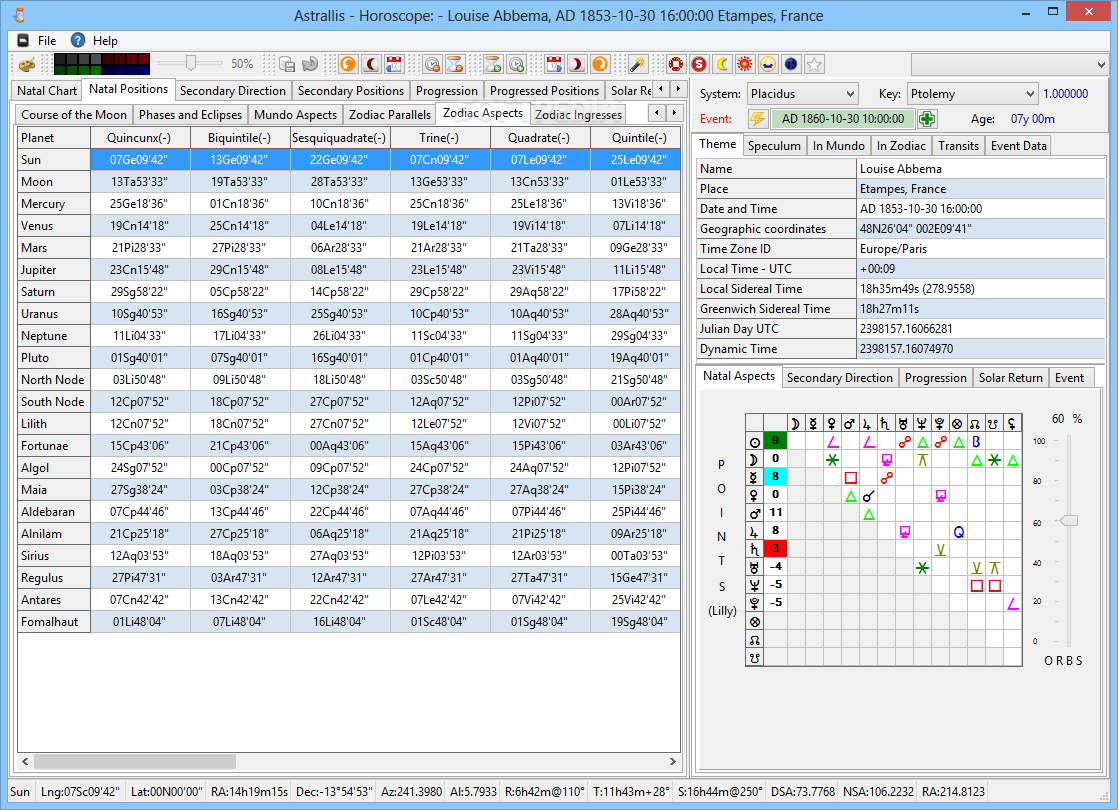This screenshot has height=810, width=1118.
Task: Click the red circle S icon
Action: [x=699, y=65]
